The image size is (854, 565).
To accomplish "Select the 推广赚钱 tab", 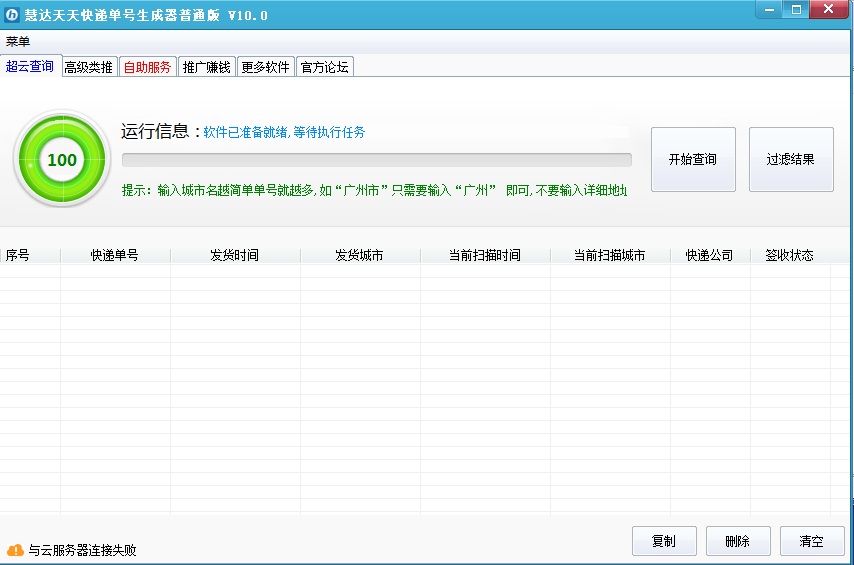I will click(206, 67).
